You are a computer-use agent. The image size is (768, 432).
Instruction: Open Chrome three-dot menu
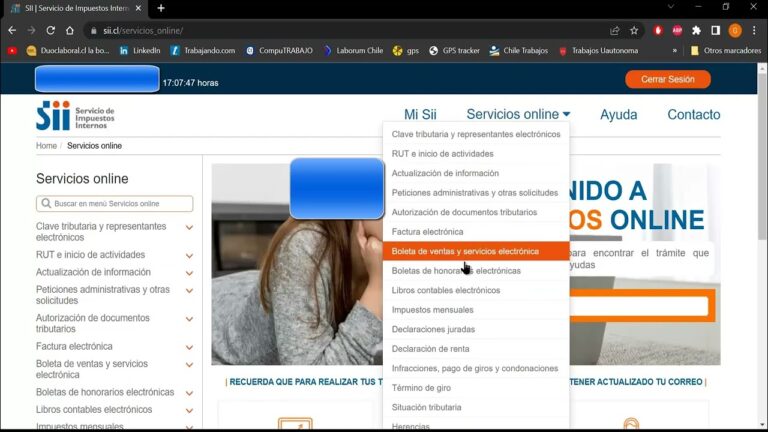(754, 30)
